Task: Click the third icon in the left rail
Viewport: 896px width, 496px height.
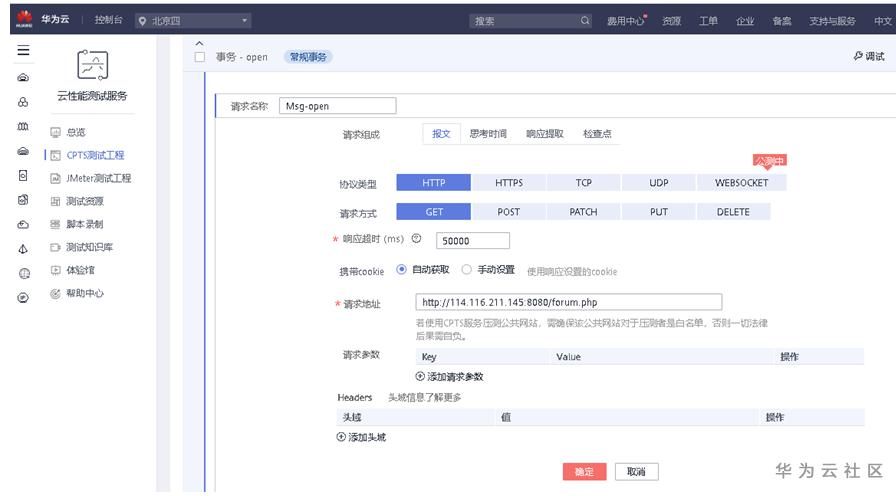Action: coord(23,126)
